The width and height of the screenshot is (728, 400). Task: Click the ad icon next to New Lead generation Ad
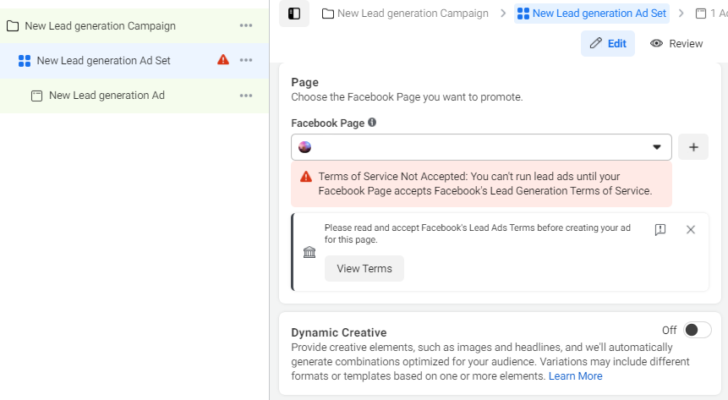tap(36, 96)
